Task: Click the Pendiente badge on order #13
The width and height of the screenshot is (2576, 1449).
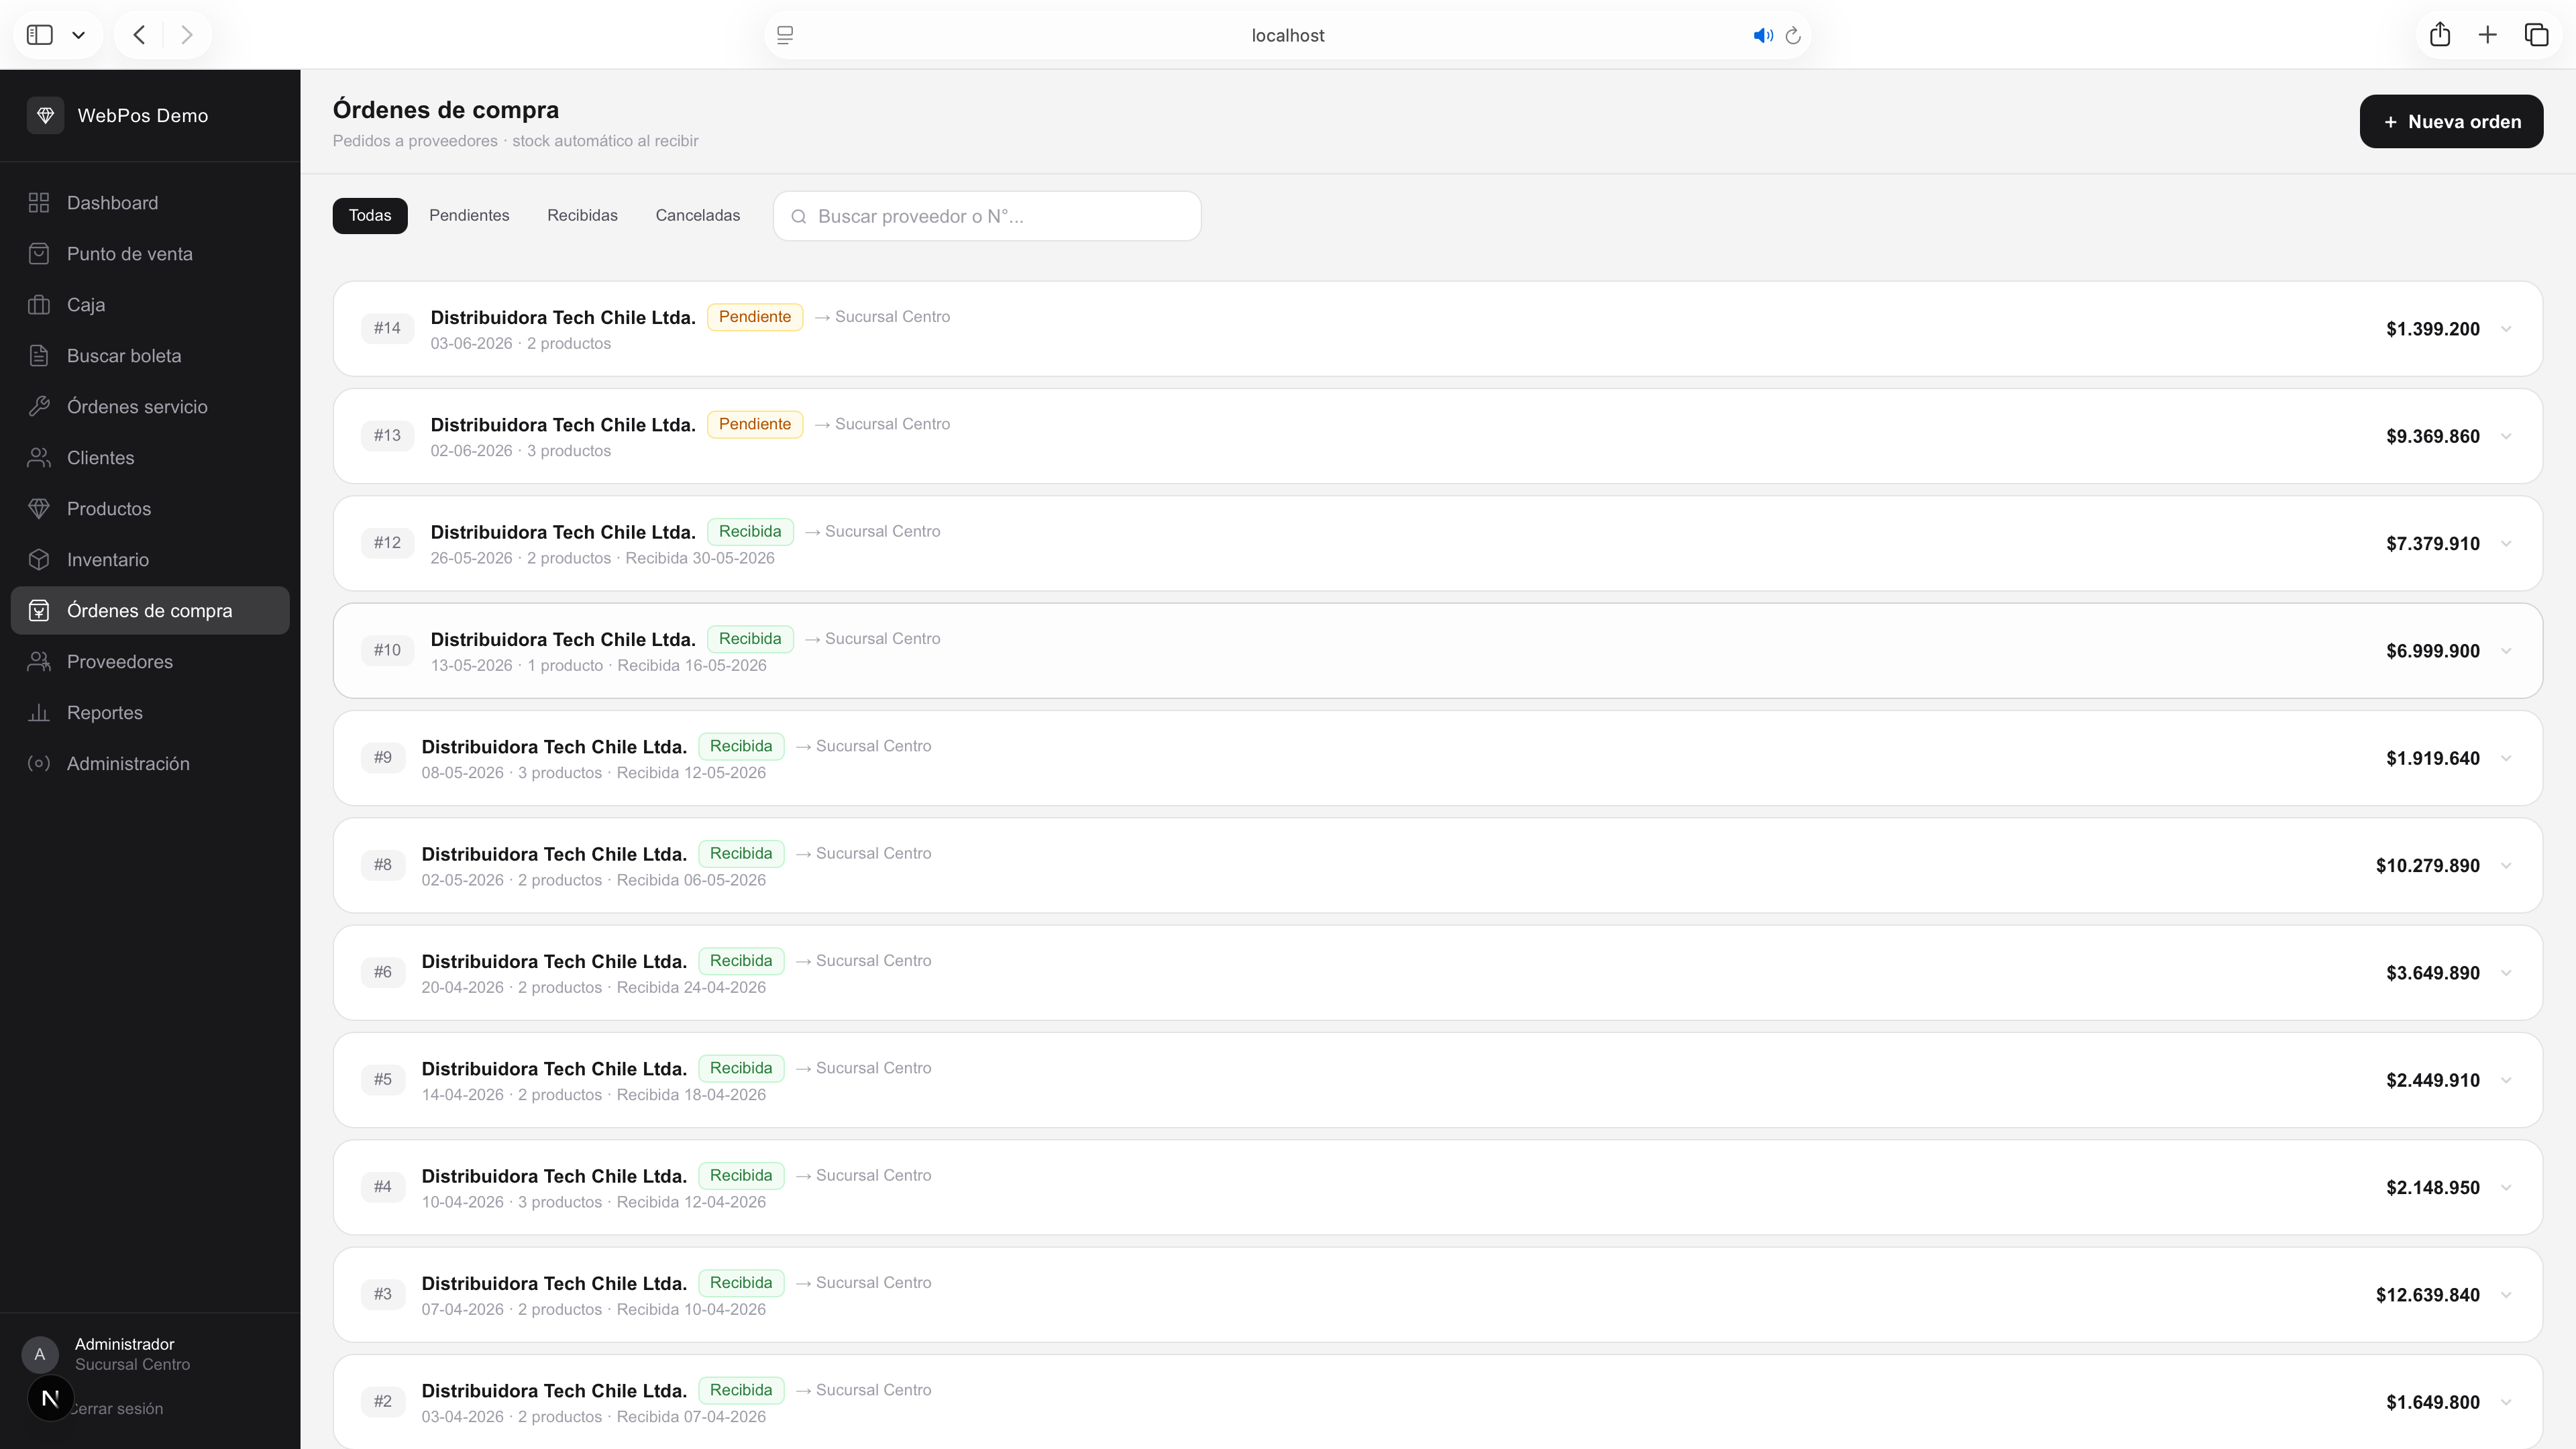Action: 755,424
